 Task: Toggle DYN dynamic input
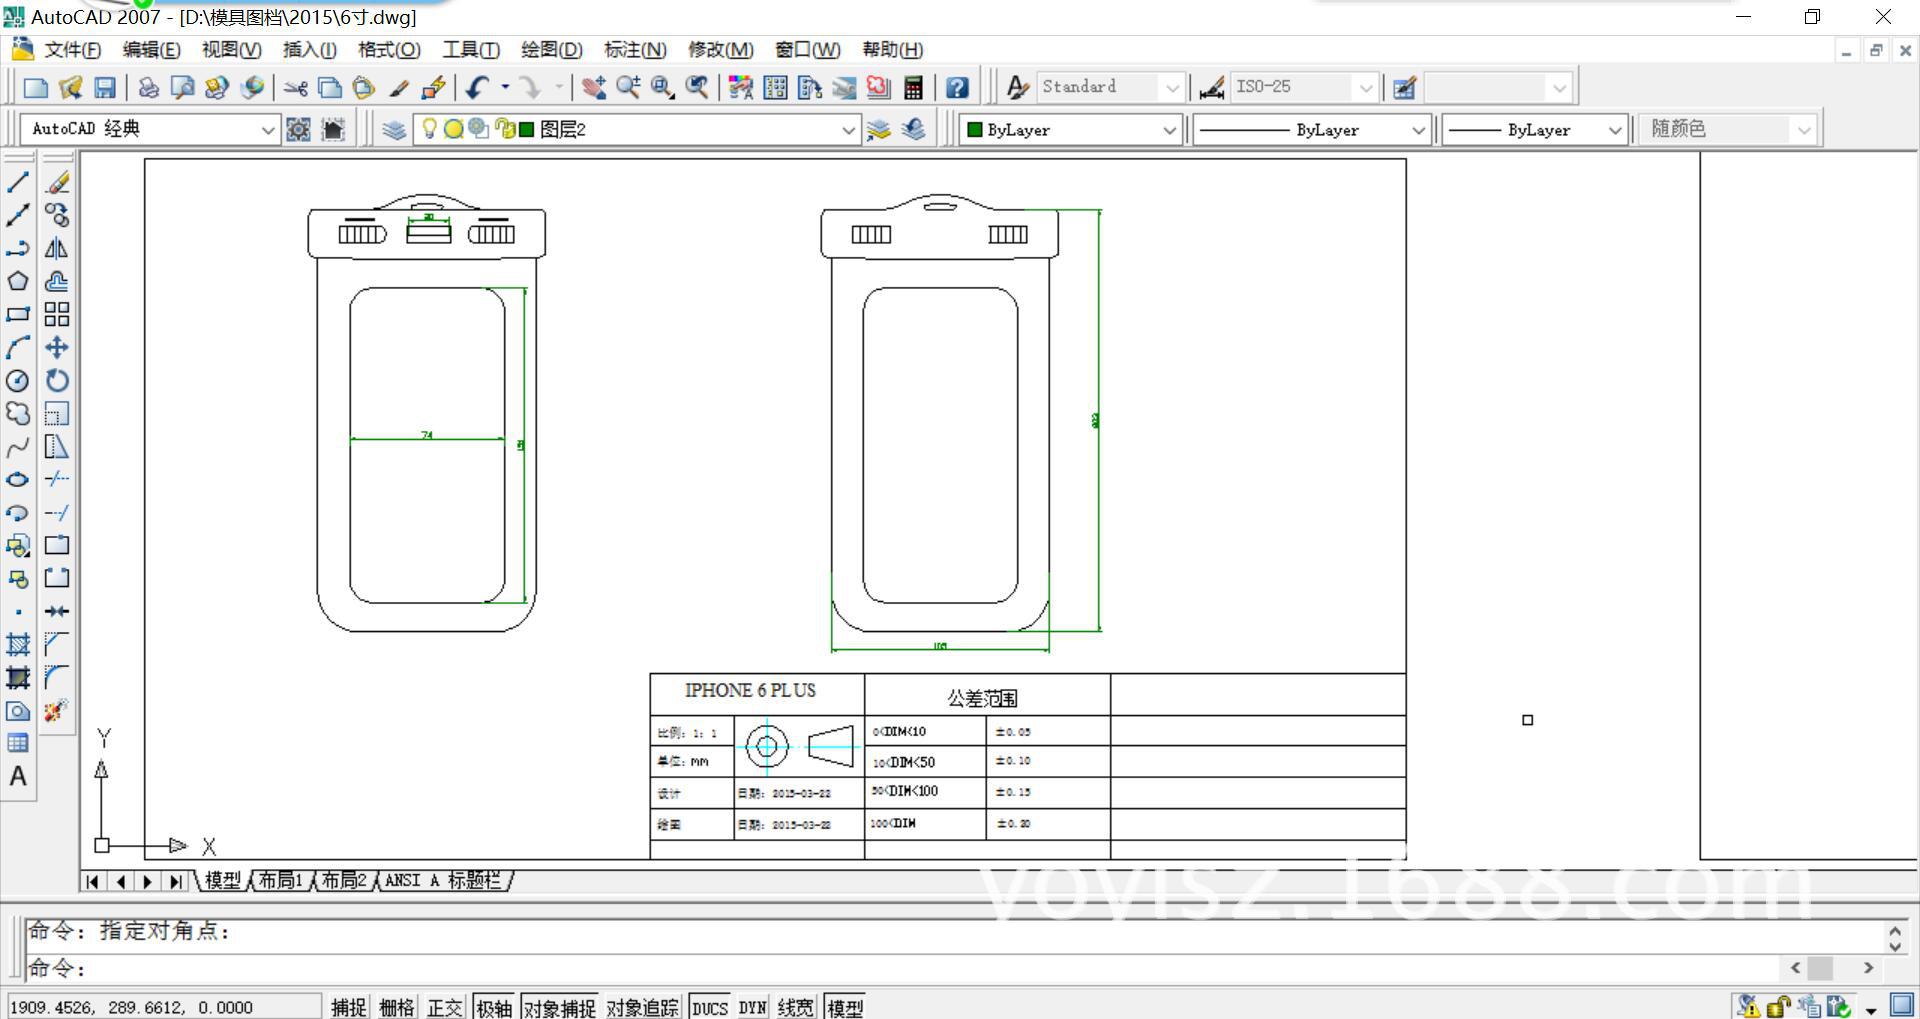pos(753,1007)
